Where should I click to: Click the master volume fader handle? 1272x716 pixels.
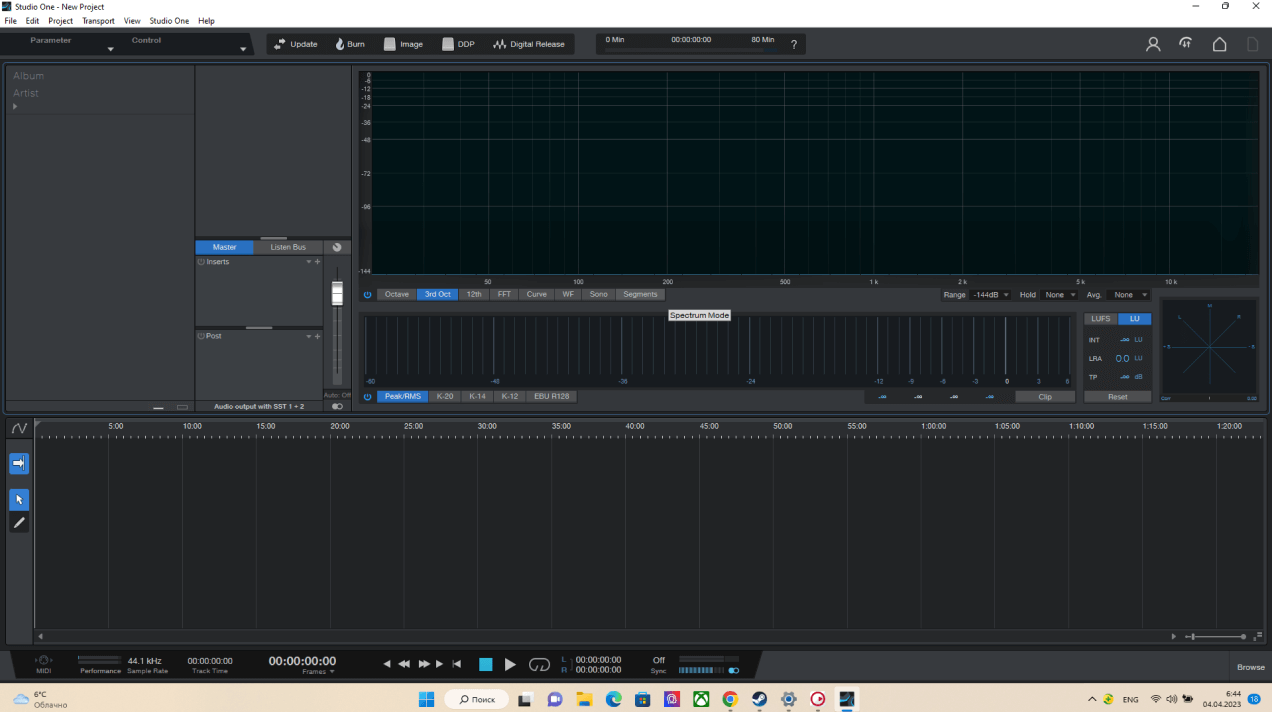click(x=337, y=293)
